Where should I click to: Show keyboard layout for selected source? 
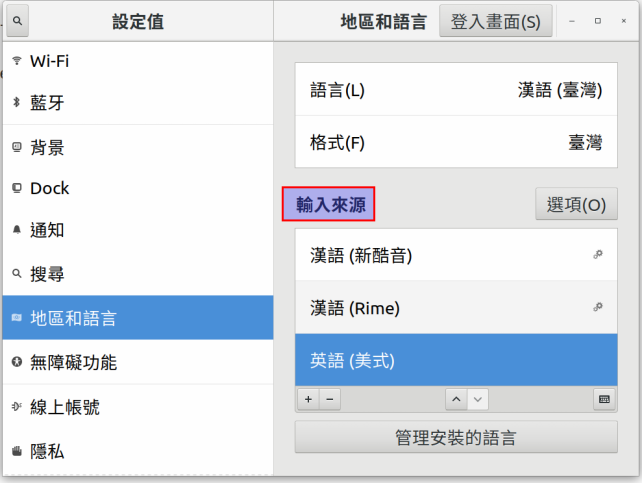604,399
